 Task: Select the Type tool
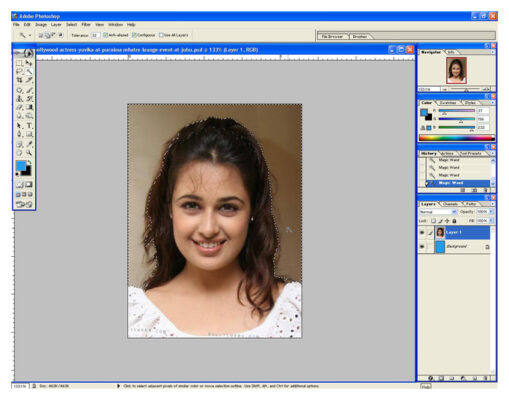[x=29, y=126]
